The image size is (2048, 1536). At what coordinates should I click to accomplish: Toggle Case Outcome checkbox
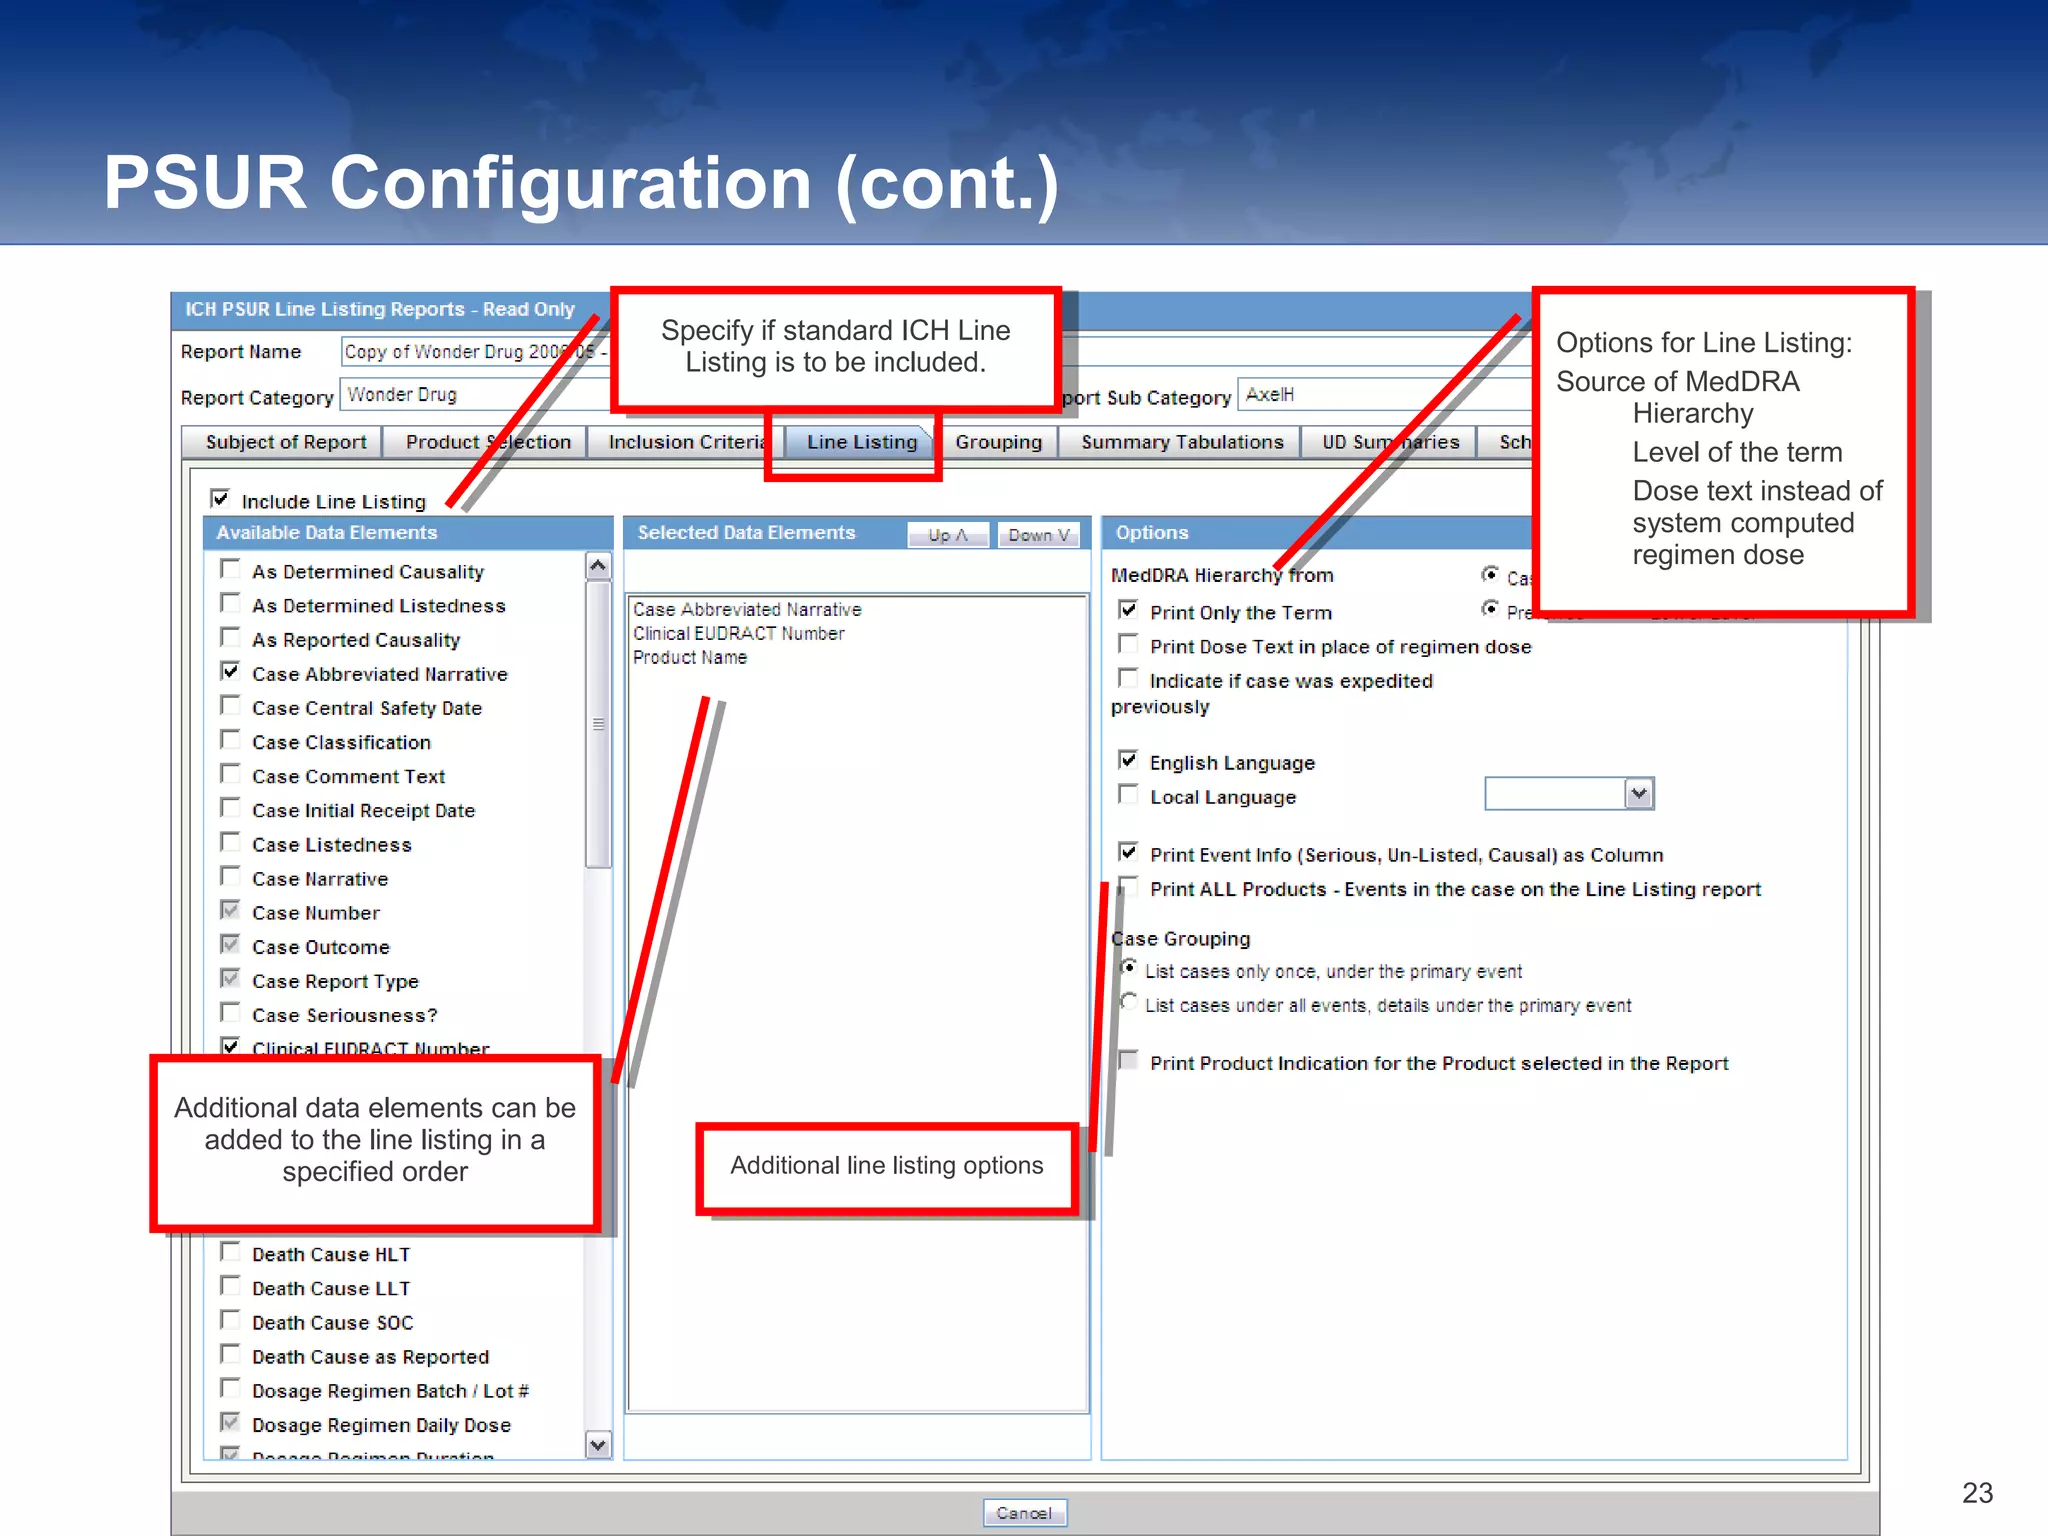[x=230, y=944]
